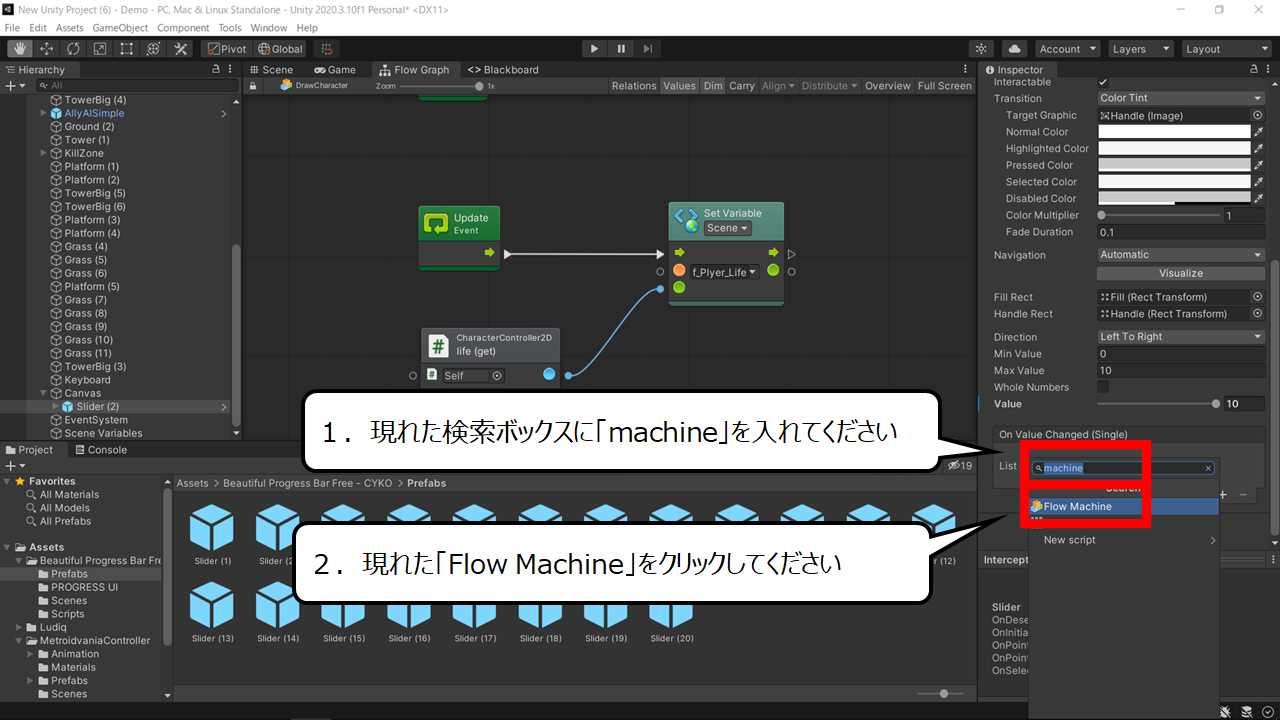Select the Scale tool
Image resolution: width=1280 pixels, height=720 pixels.
point(100,48)
